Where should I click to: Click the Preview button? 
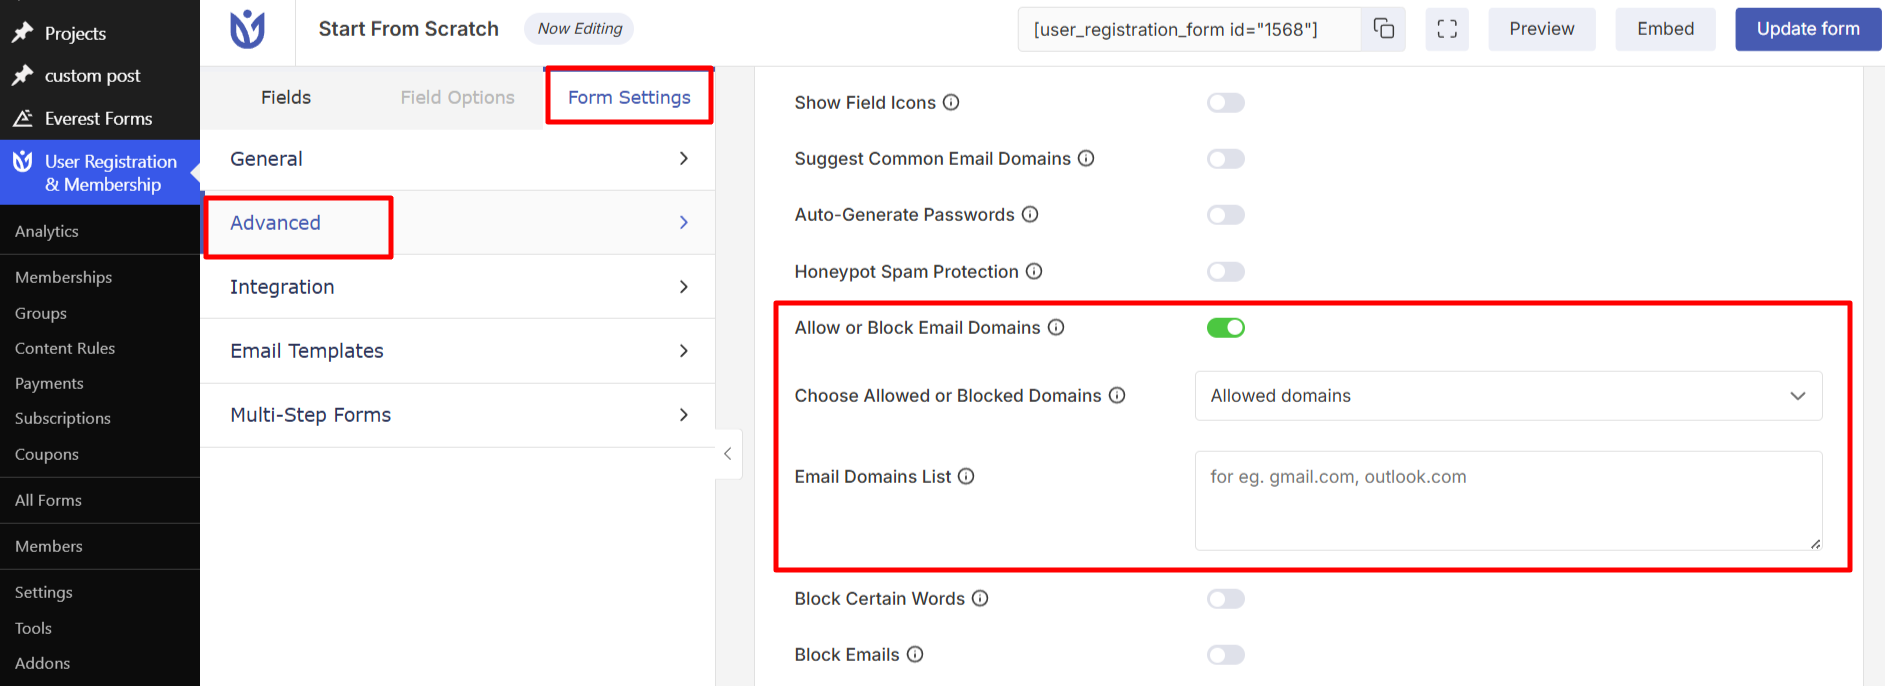point(1541,29)
